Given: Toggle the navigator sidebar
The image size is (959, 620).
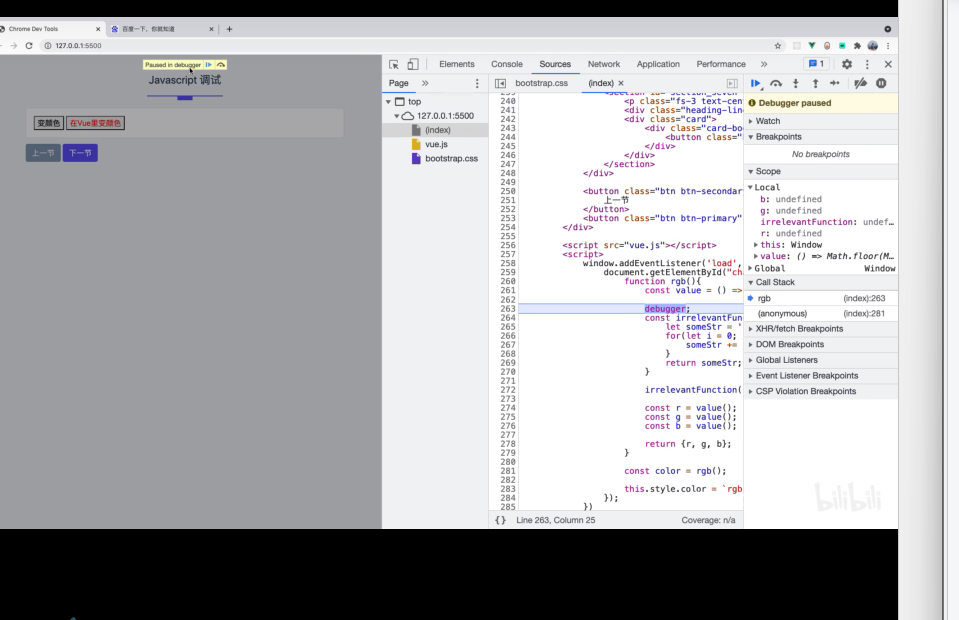Looking at the screenshot, I should (500, 83).
